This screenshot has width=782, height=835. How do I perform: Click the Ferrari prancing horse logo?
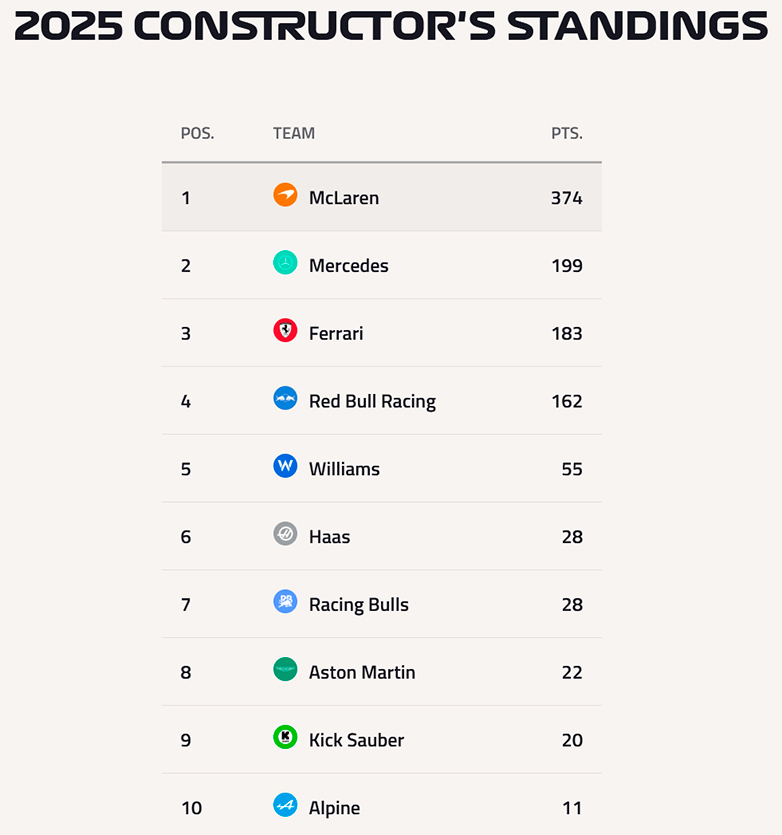click(x=285, y=331)
